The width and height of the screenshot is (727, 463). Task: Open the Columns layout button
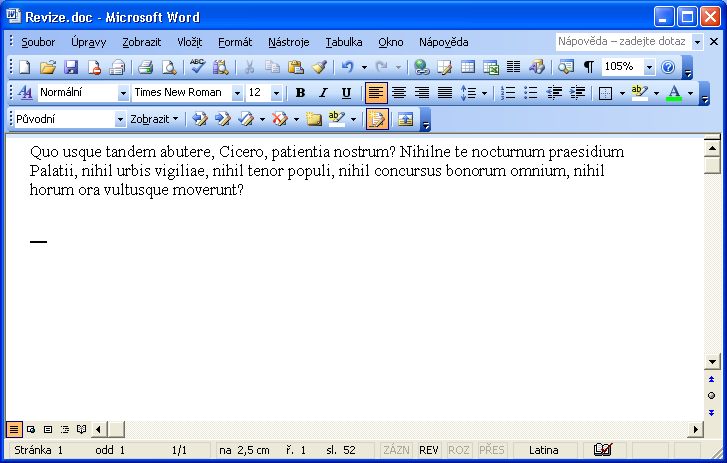513,68
